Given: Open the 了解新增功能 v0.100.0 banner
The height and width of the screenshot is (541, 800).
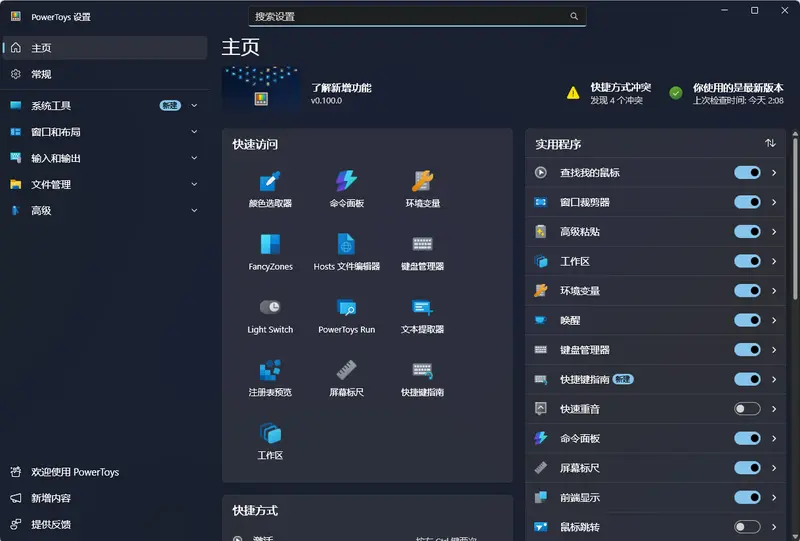Looking at the screenshot, I should [x=297, y=88].
